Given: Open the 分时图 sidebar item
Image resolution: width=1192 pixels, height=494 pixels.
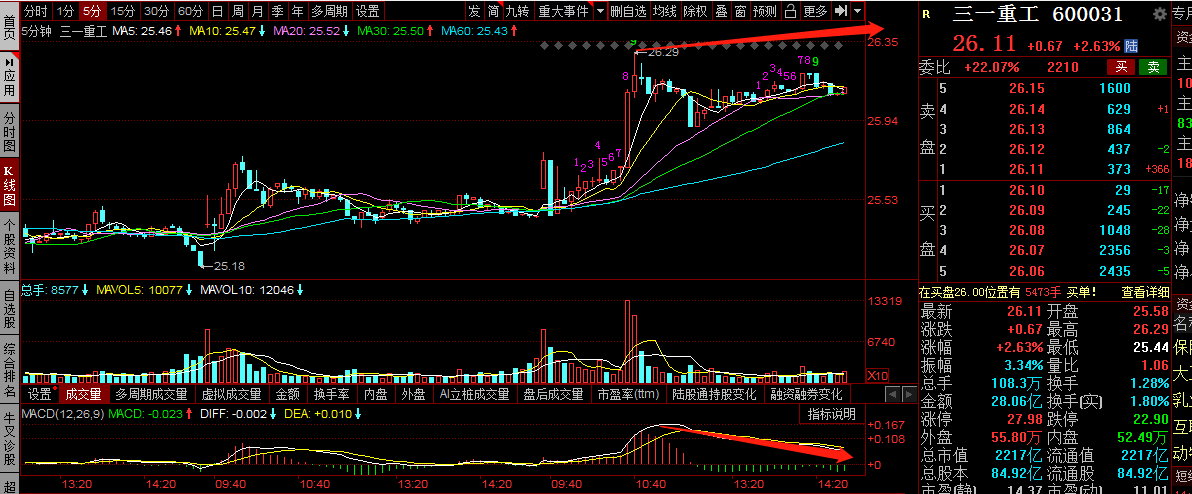Looking at the screenshot, I should click(x=9, y=131).
